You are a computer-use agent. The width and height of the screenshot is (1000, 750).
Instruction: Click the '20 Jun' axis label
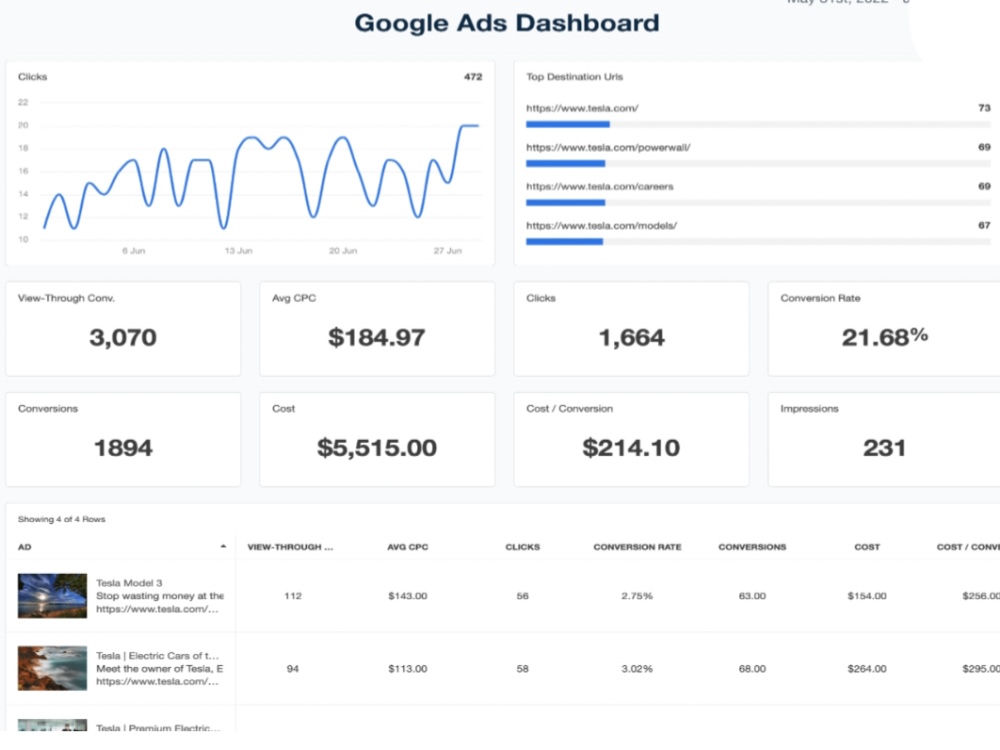coord(342,251)
